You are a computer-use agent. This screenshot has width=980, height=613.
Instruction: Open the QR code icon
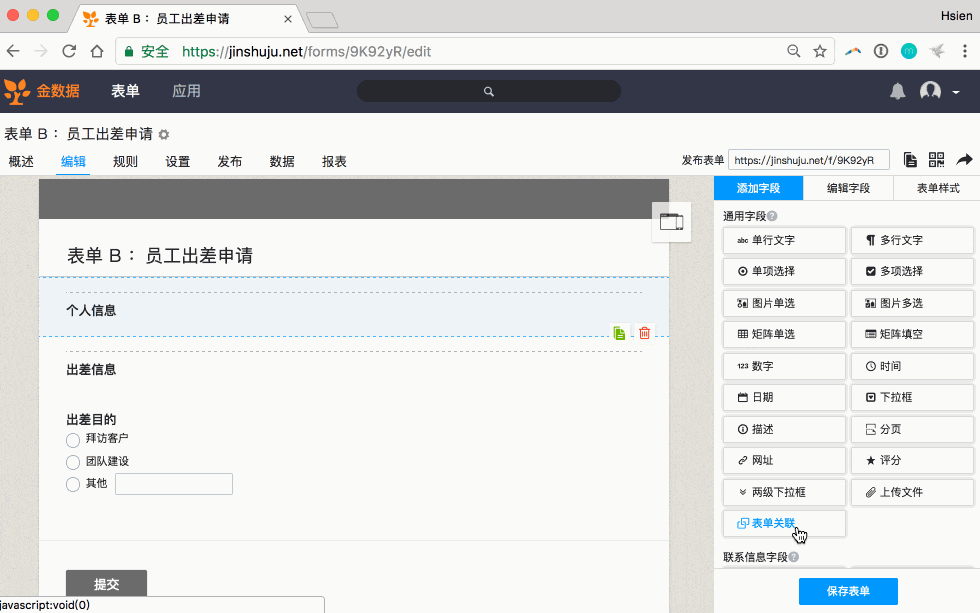tap(936, 160)
